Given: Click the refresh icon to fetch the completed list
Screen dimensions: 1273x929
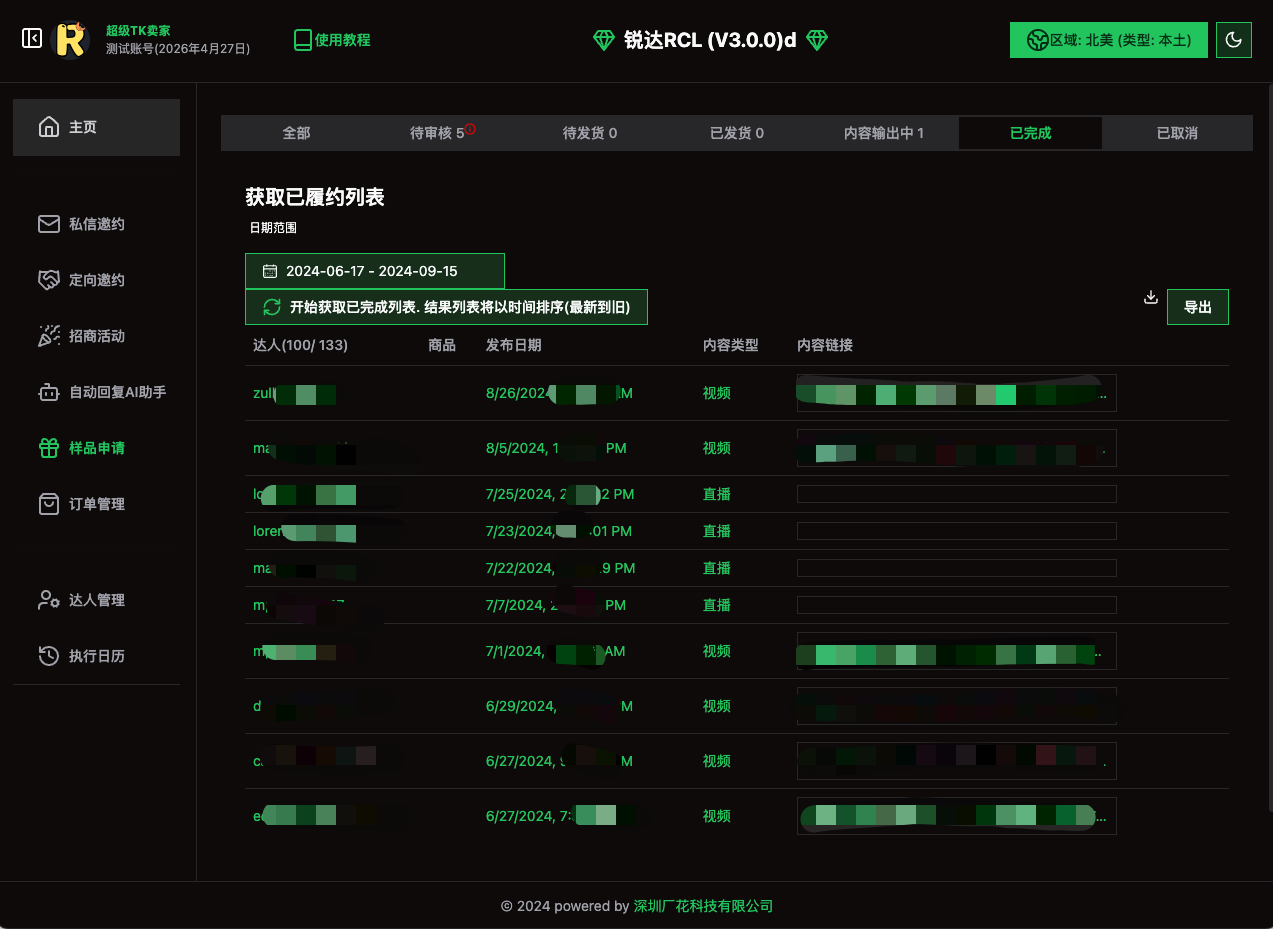Looking at the screenshot, I should [x=271, y=307].
